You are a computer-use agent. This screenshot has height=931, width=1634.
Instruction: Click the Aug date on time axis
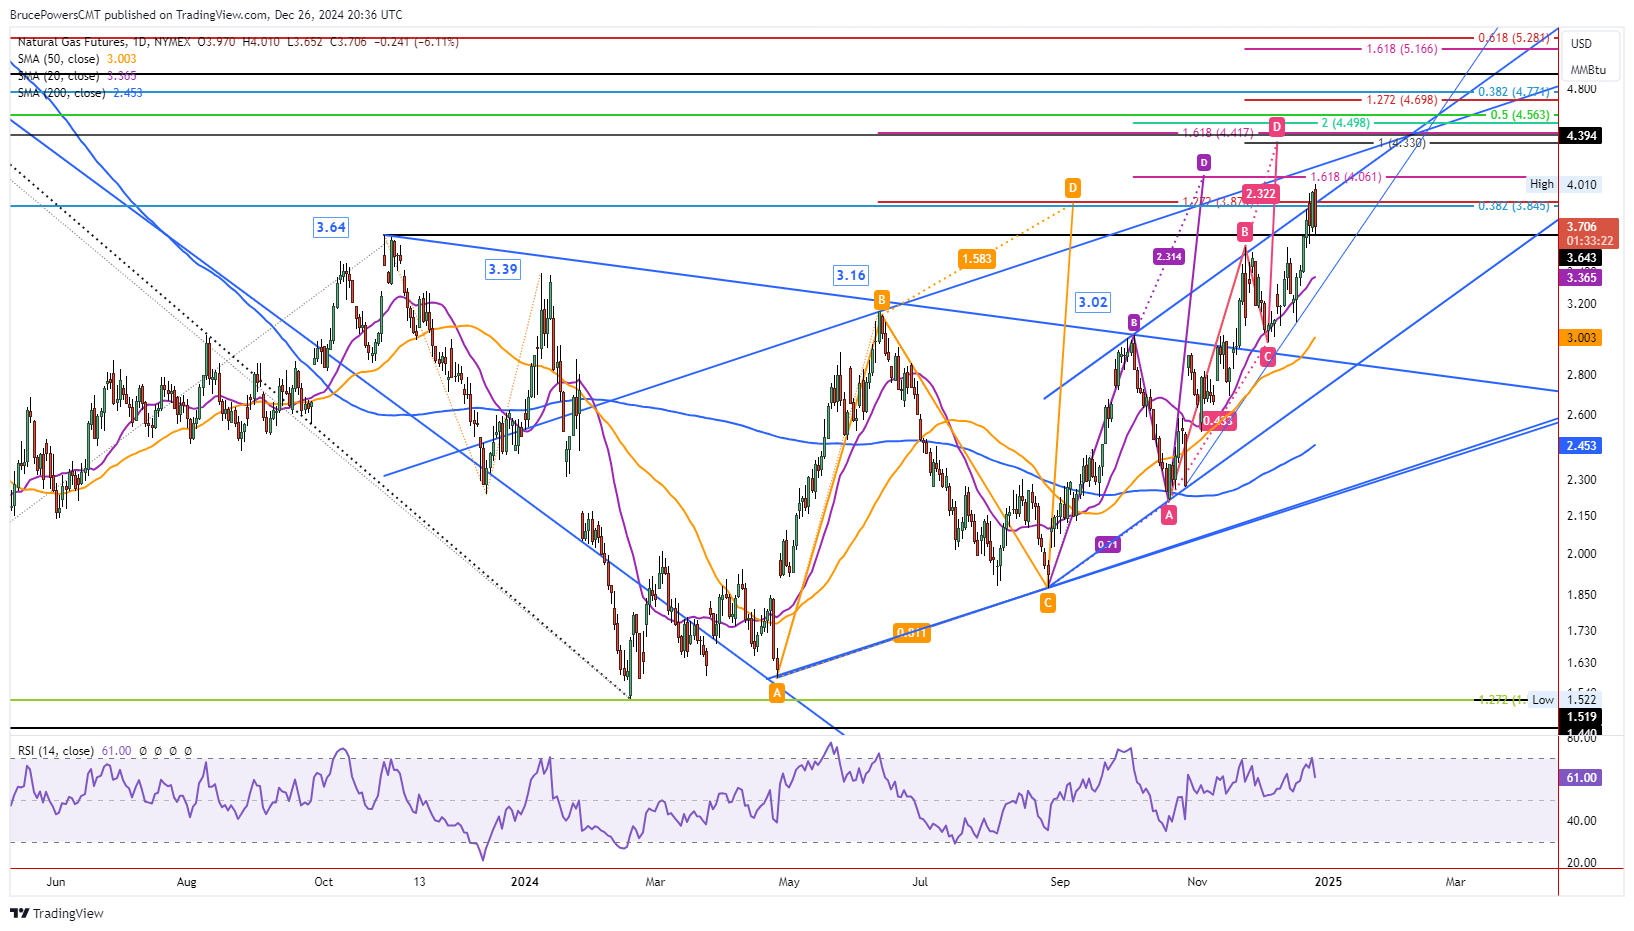tap(187, 882)
